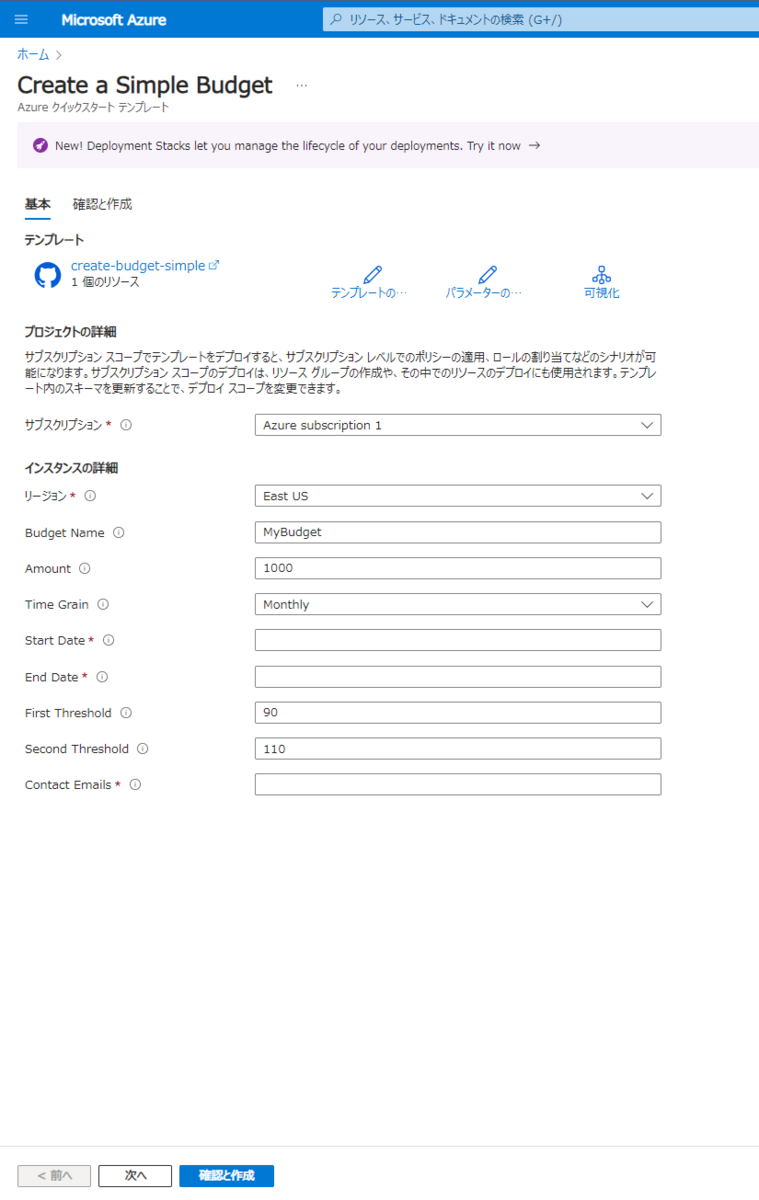
Task: Click the info icon beside Contact Emails
Action: [135, 785]
